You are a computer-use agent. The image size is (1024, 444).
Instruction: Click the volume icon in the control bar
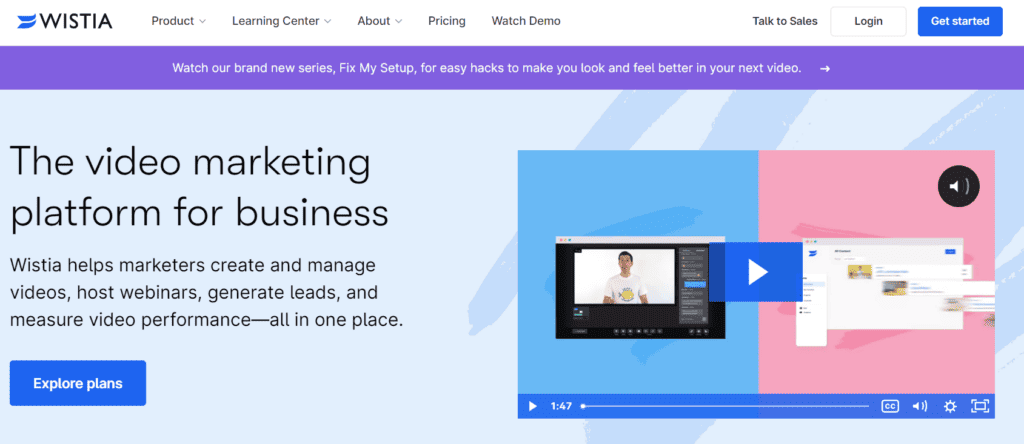[x=920, y=406]
